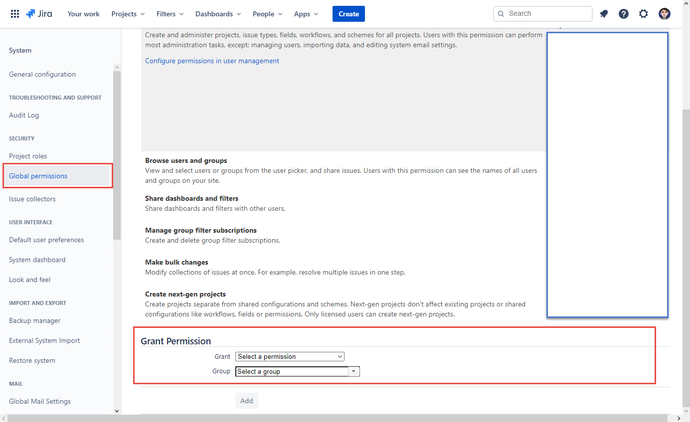690x422 pixels.
Task: Open System dashboard settings
Action: point(37,260)
